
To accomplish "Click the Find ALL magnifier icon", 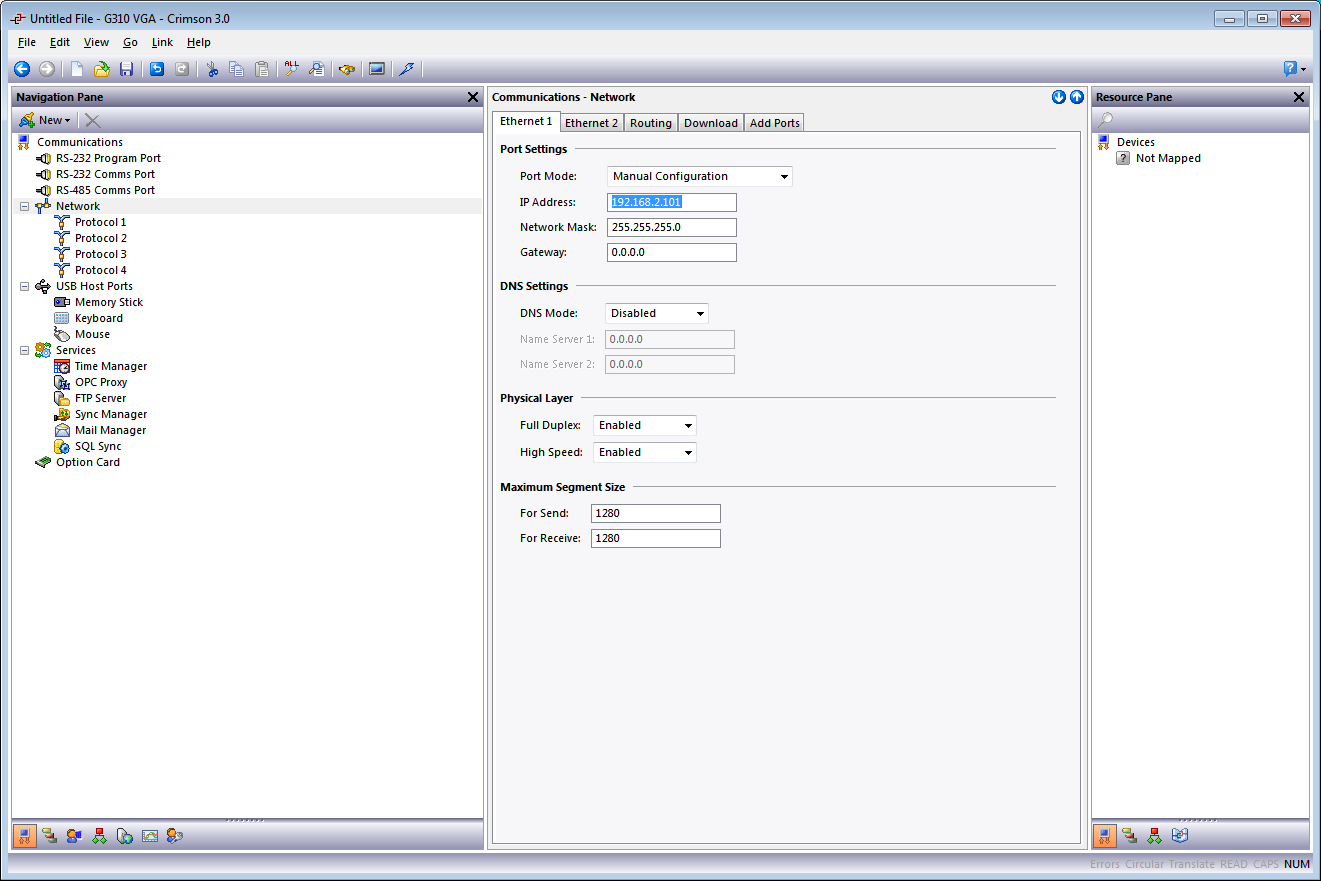I will tap(291, 69).
